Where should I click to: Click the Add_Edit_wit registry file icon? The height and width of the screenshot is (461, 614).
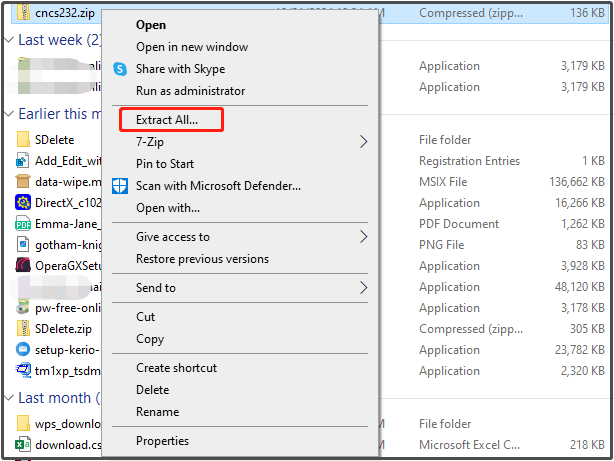23,161
